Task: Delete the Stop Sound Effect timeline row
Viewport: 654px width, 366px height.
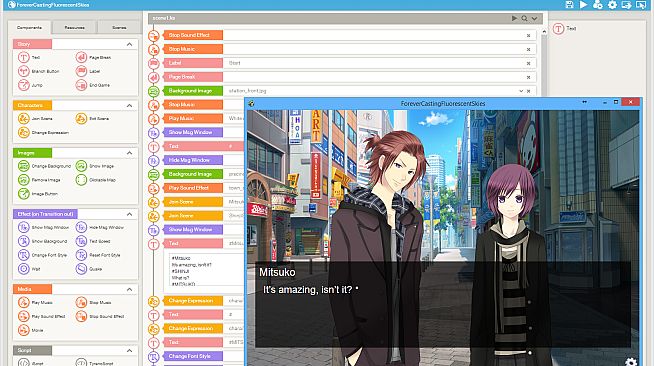Action: (528, 35)
